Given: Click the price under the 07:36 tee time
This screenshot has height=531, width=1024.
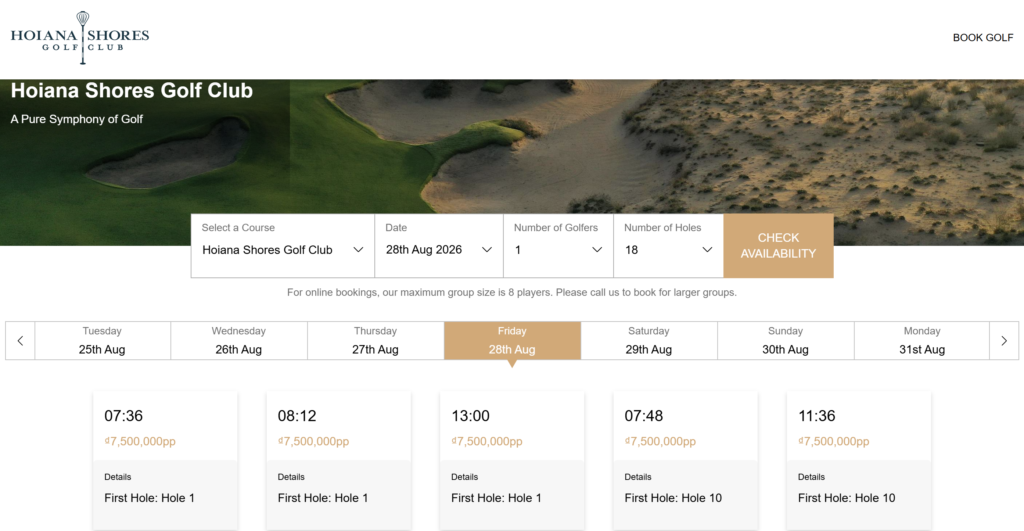Looking at the screenshot, I should (140, 442).
